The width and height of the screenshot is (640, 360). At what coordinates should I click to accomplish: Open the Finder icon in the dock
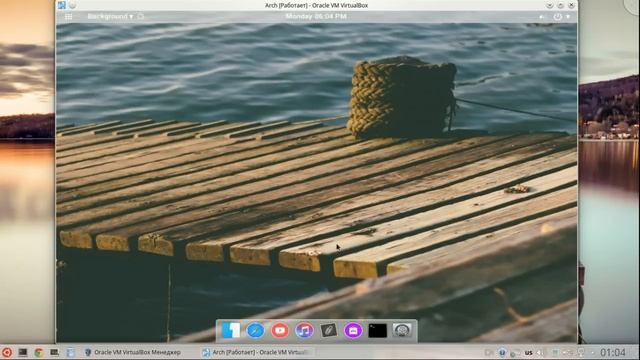231,330
